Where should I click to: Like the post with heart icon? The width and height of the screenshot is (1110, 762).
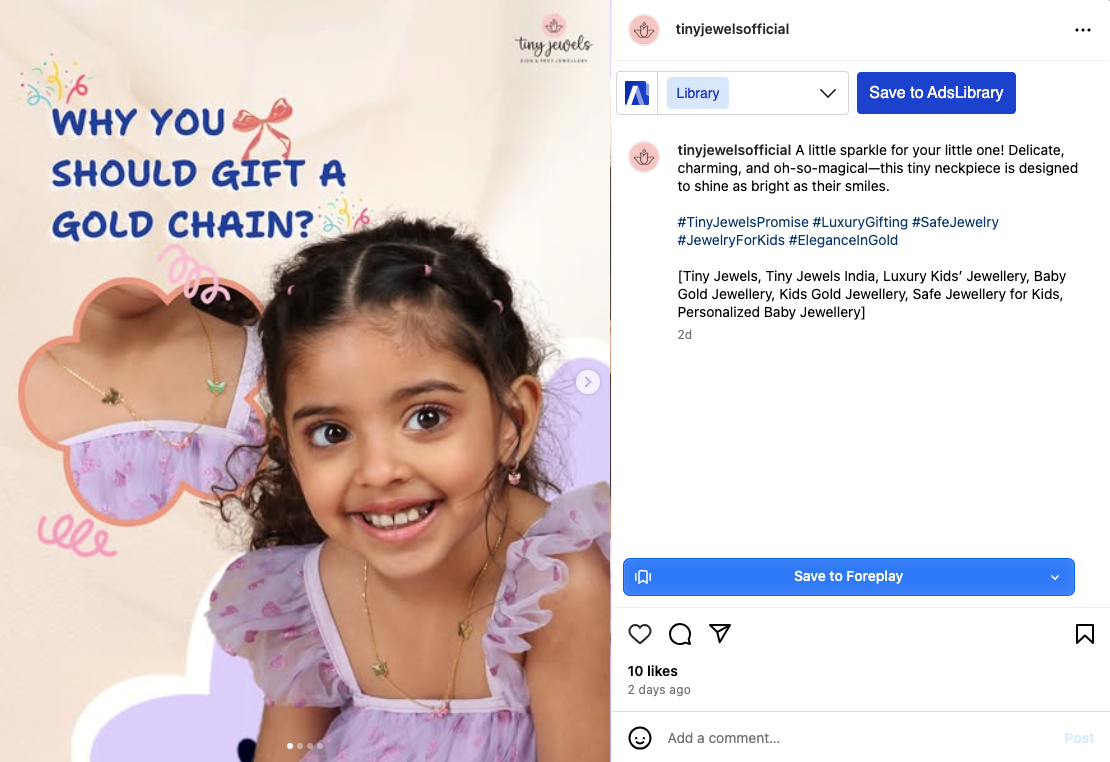click(x=639, y=634)
